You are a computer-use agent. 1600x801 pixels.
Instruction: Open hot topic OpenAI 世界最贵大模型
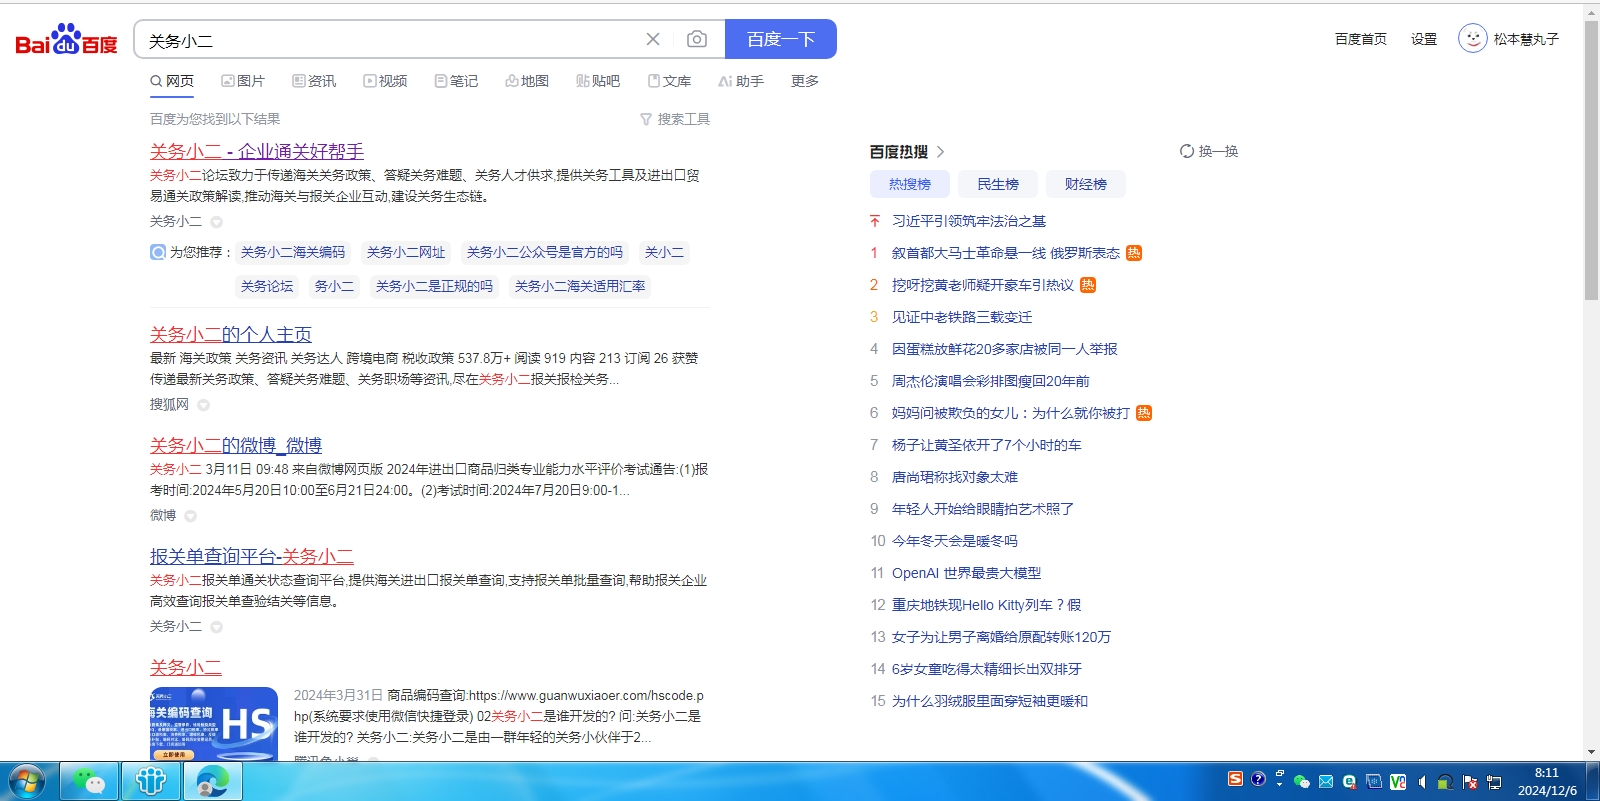click(967, 573)
